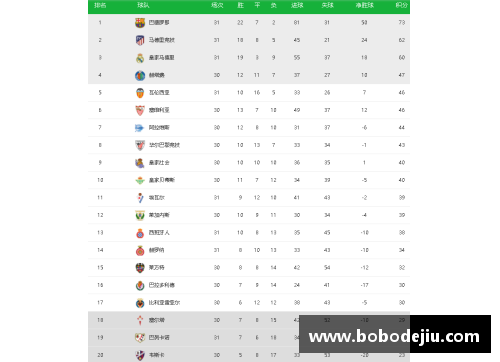Click the Real Betis green crest

point(140,180)
